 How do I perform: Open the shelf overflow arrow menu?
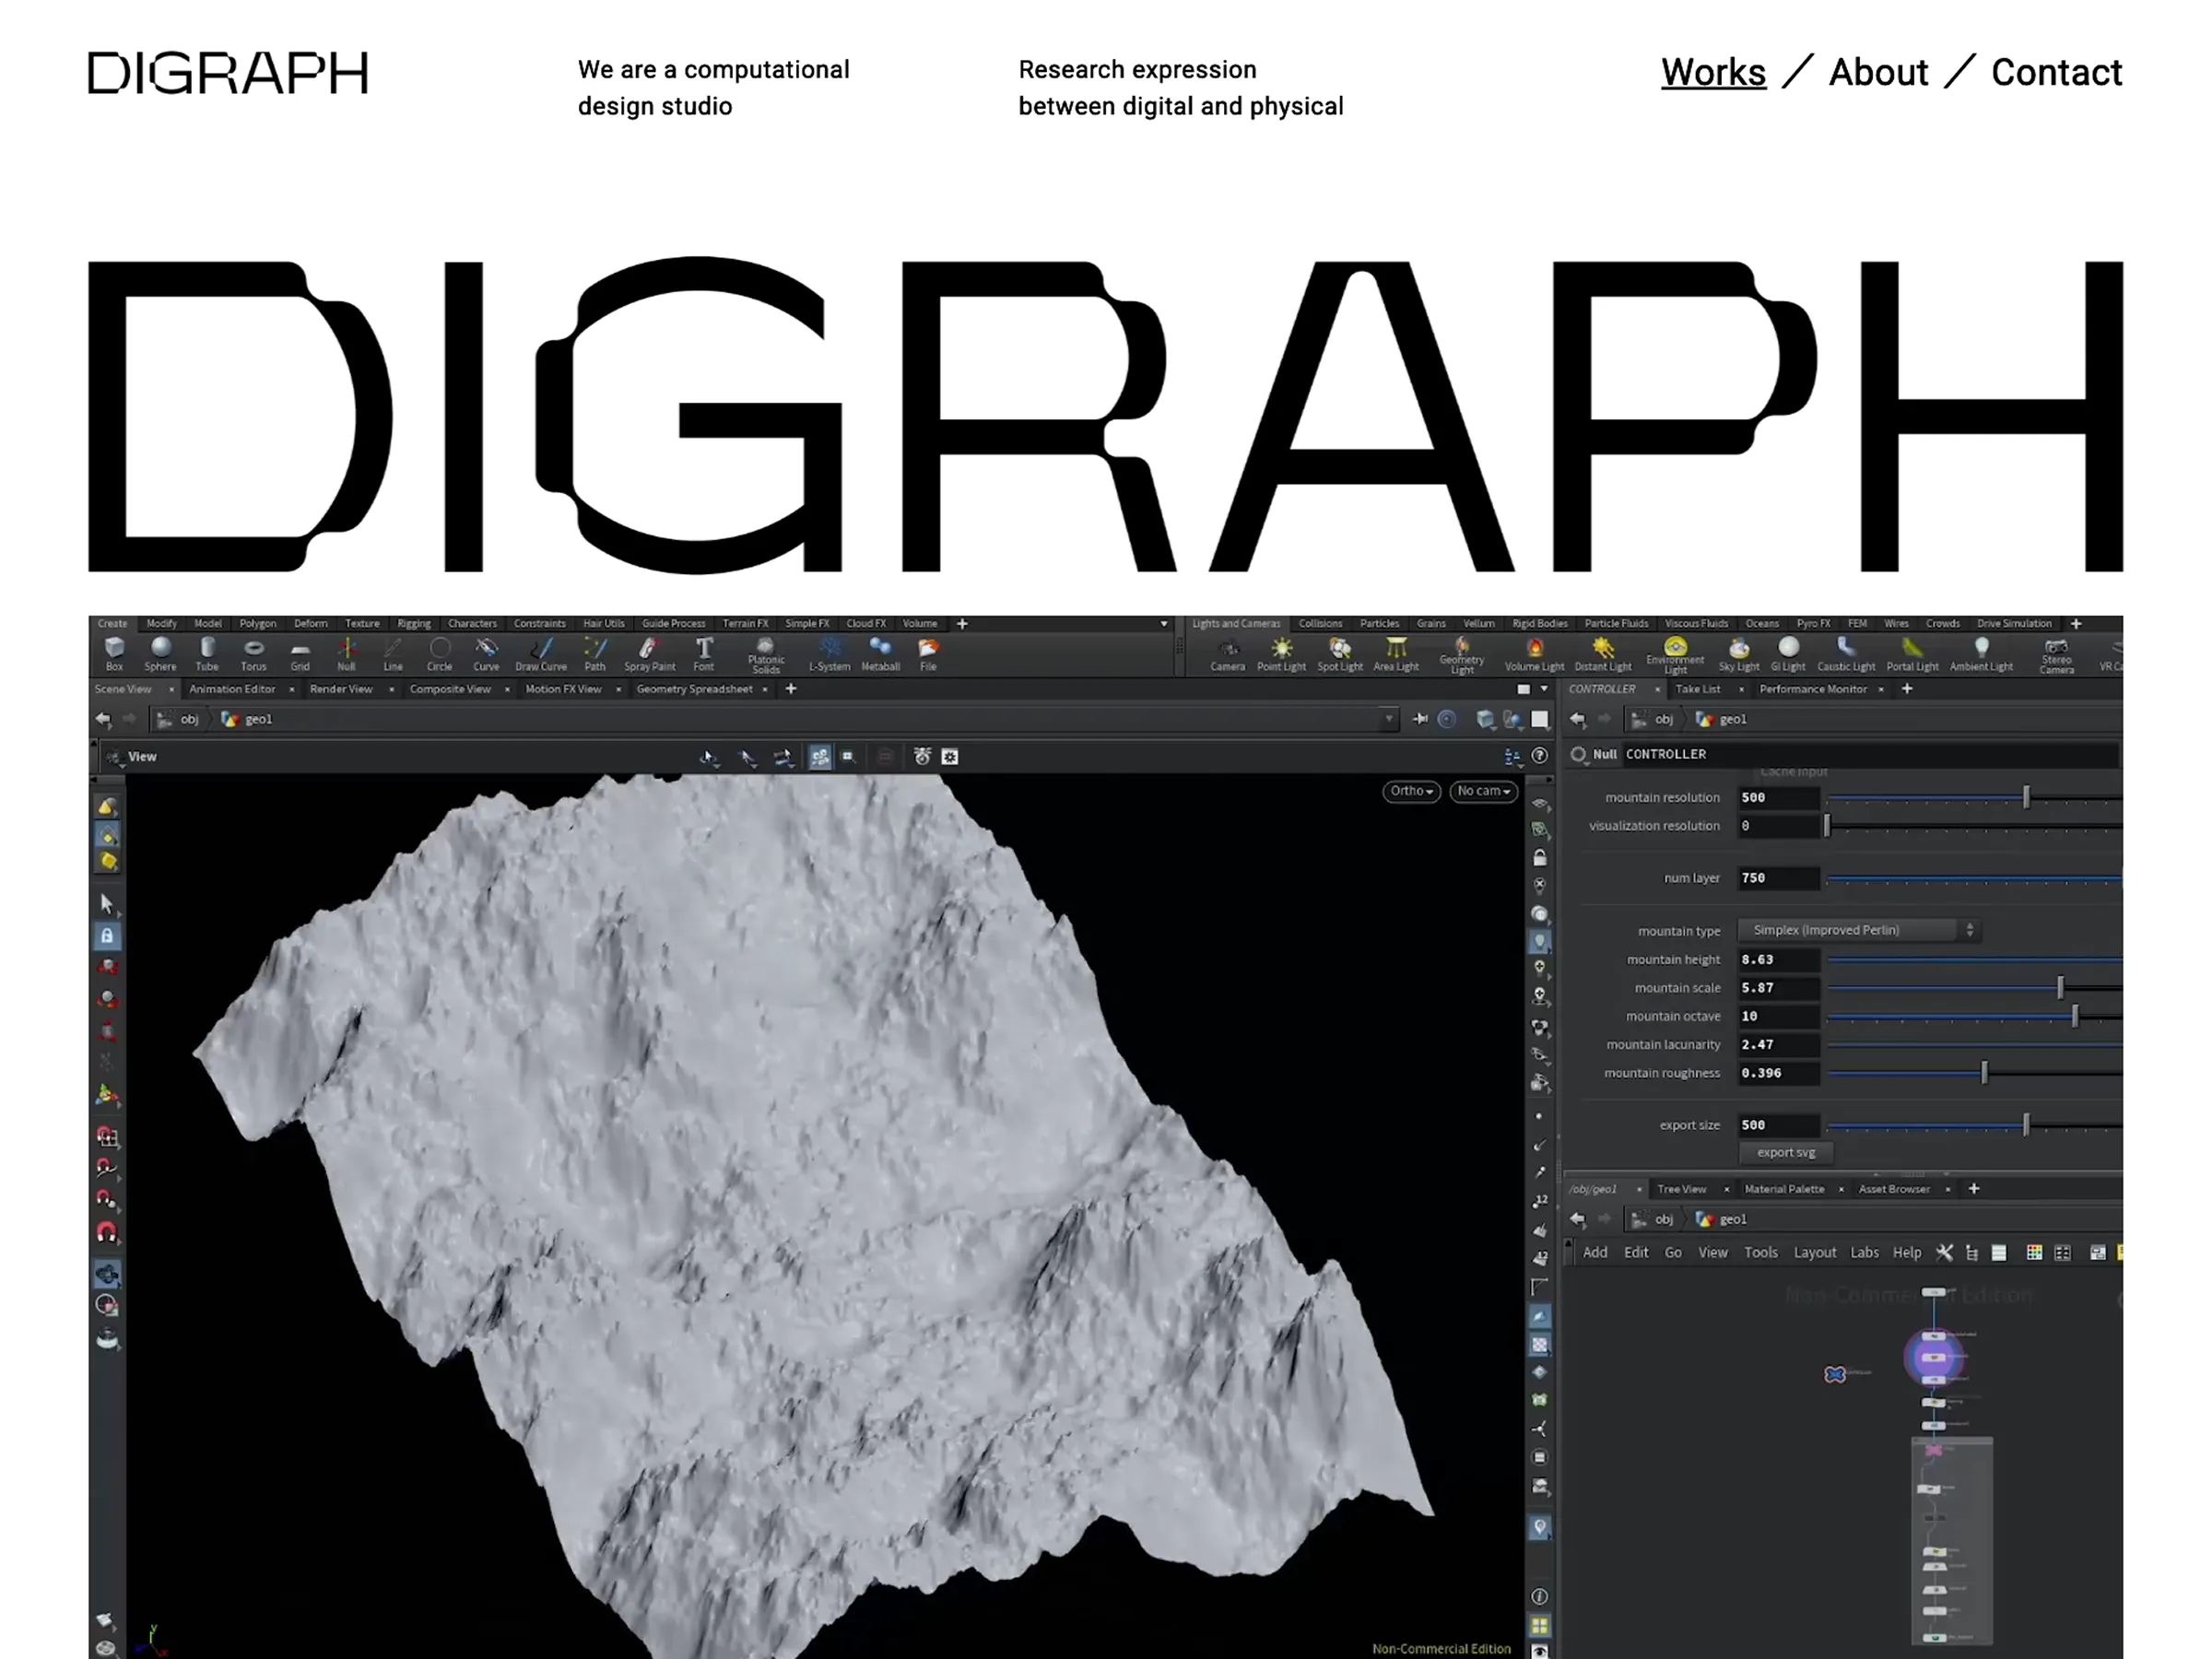pyautogui.click(x=1162, y=623)
